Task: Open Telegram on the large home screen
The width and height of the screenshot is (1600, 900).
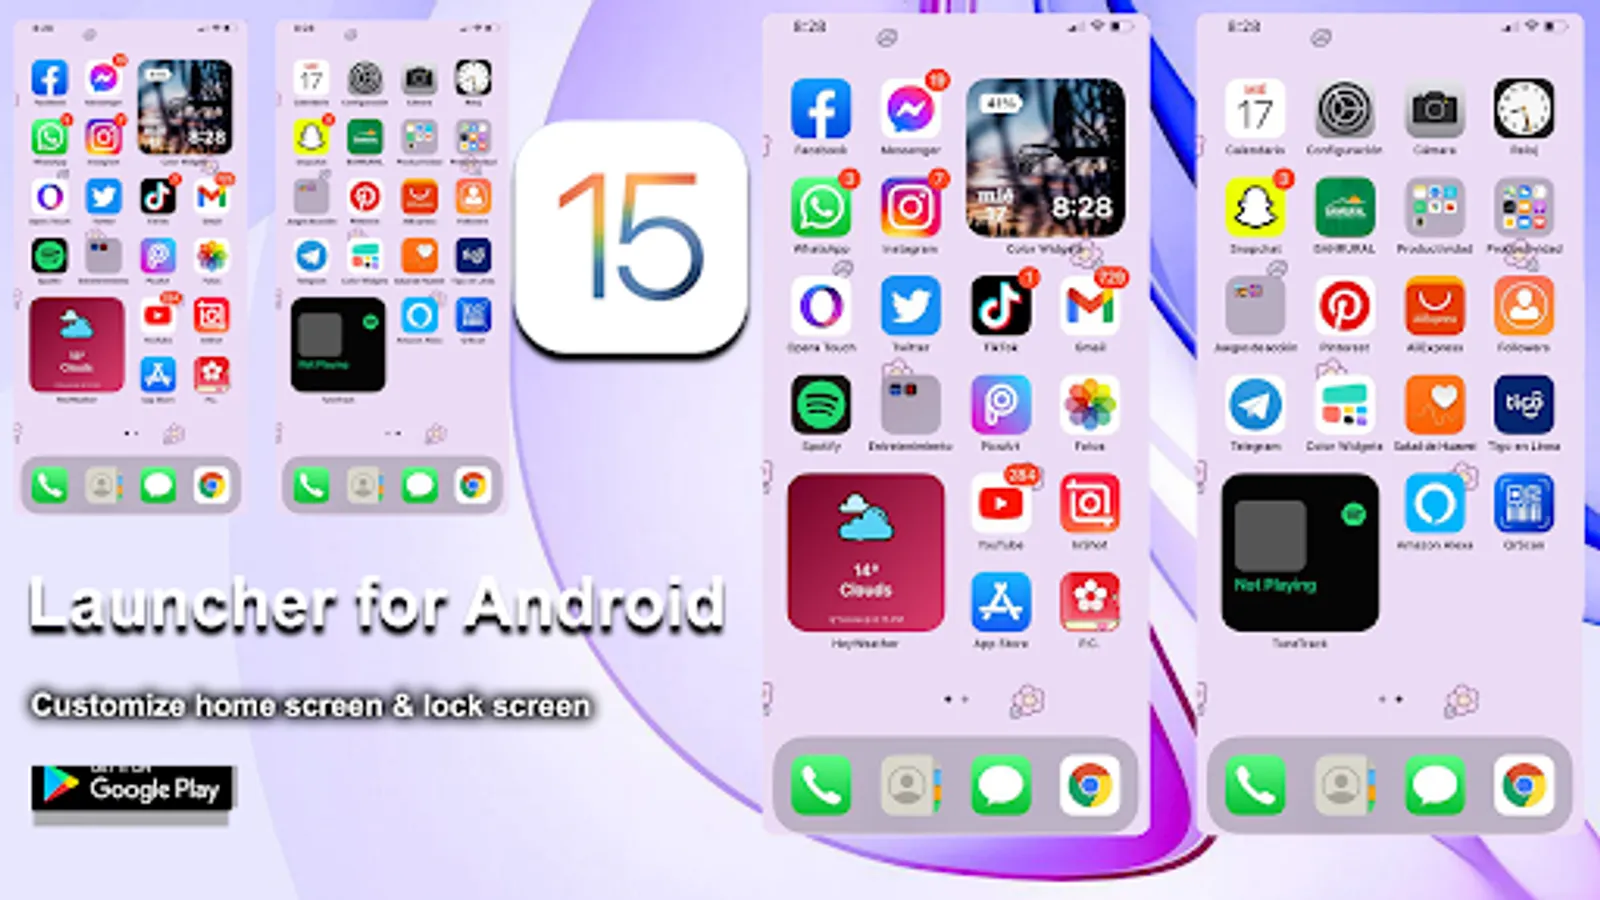Action: [x=1255, y=405]
